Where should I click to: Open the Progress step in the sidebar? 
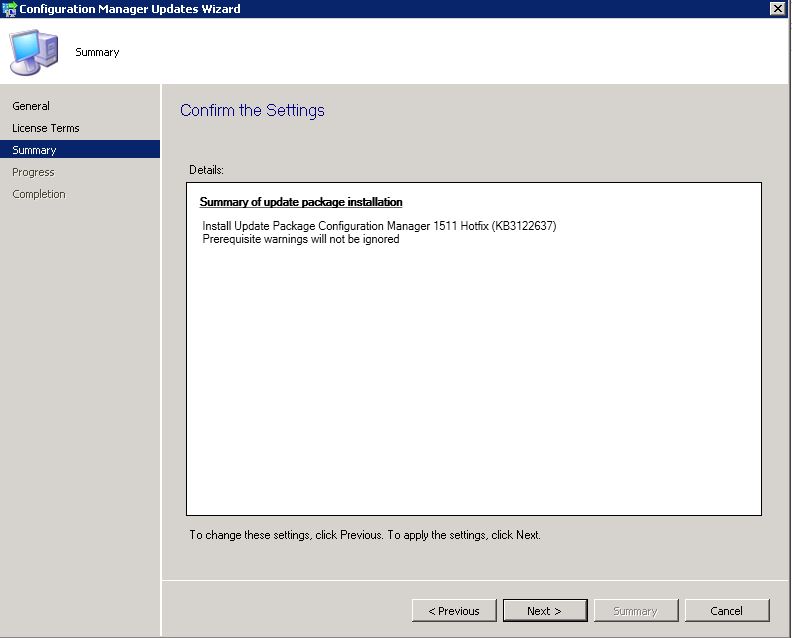[33, 172]
